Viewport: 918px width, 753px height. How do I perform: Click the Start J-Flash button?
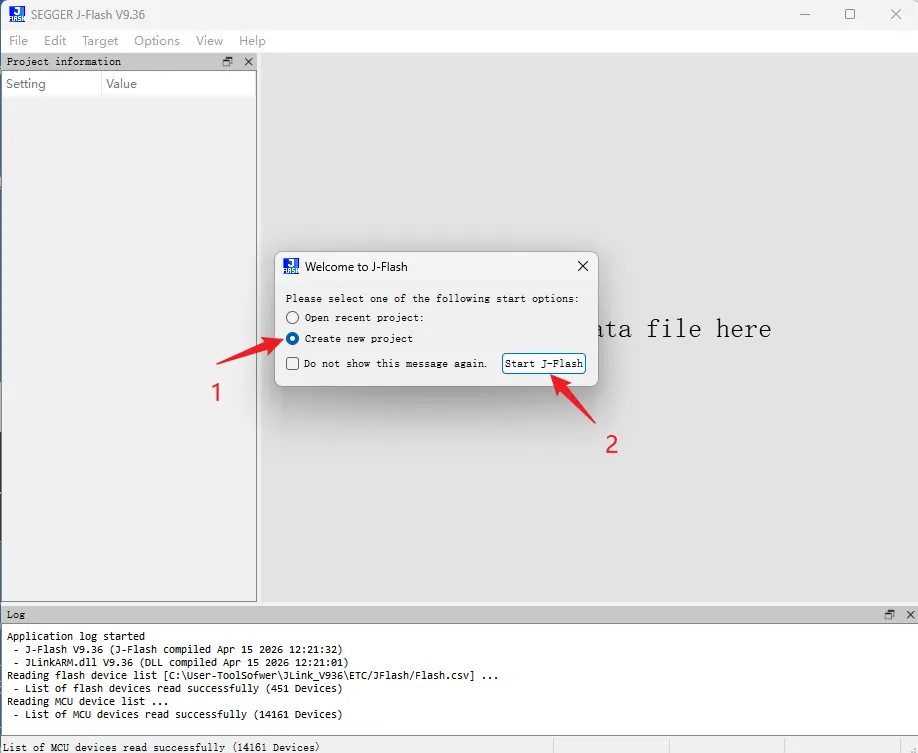(544, 364)
